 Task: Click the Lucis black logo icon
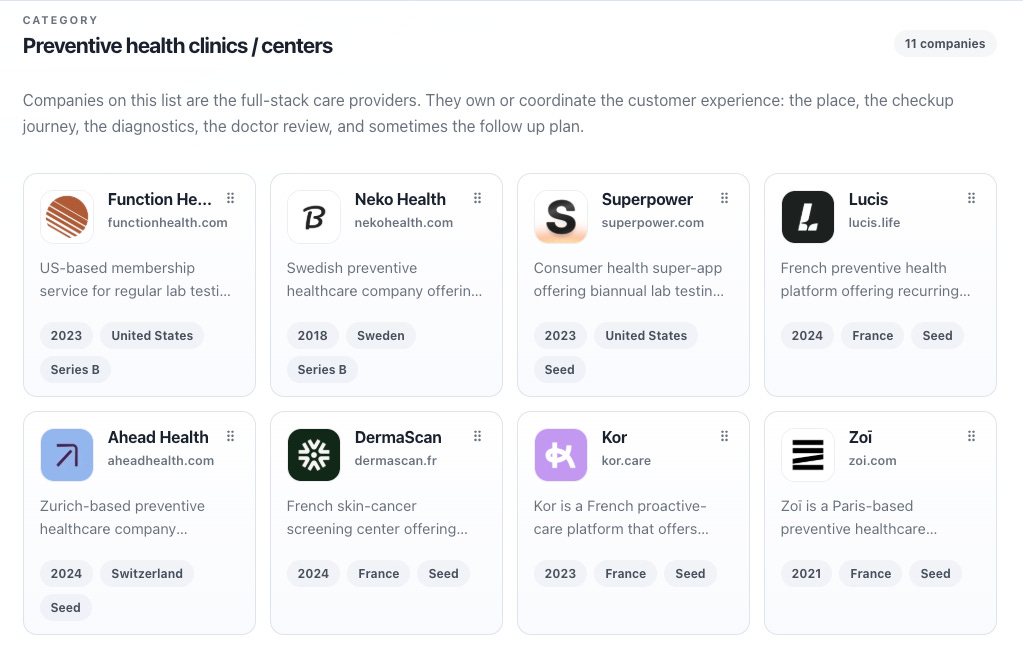(808, 217)
